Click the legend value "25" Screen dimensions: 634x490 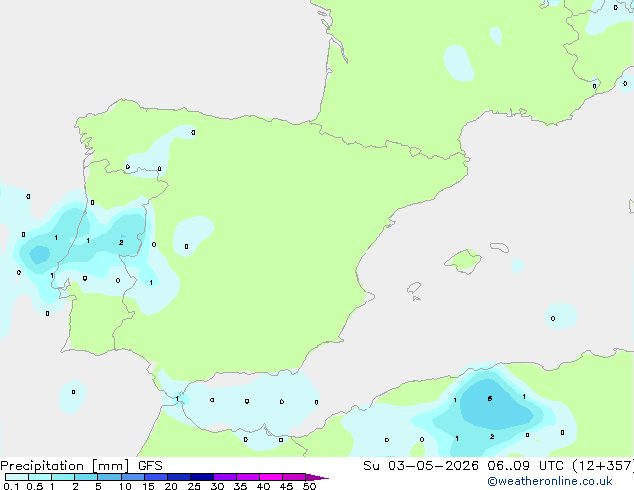(x=194, y=486)
